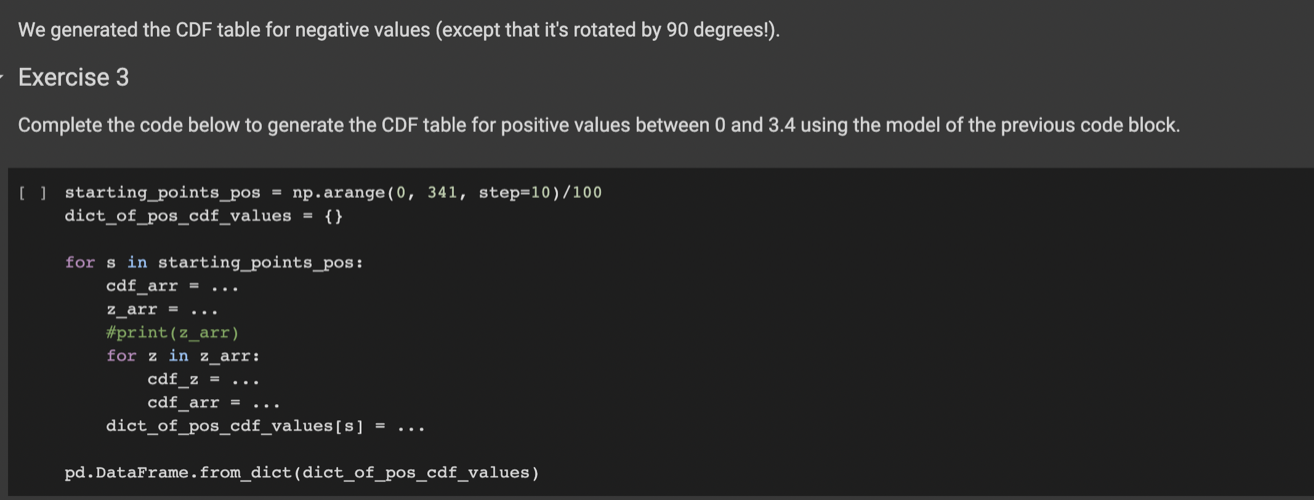Click the indented inner 'cdf_arr = ...' line
1314x500 pixels.
214,403
